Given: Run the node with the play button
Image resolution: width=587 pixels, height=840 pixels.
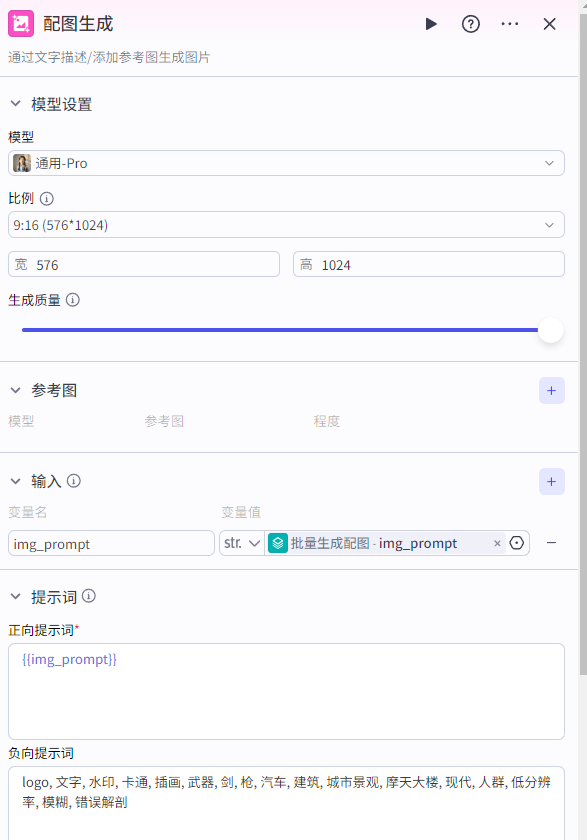Looking at the screenshot, I should 431,24.
